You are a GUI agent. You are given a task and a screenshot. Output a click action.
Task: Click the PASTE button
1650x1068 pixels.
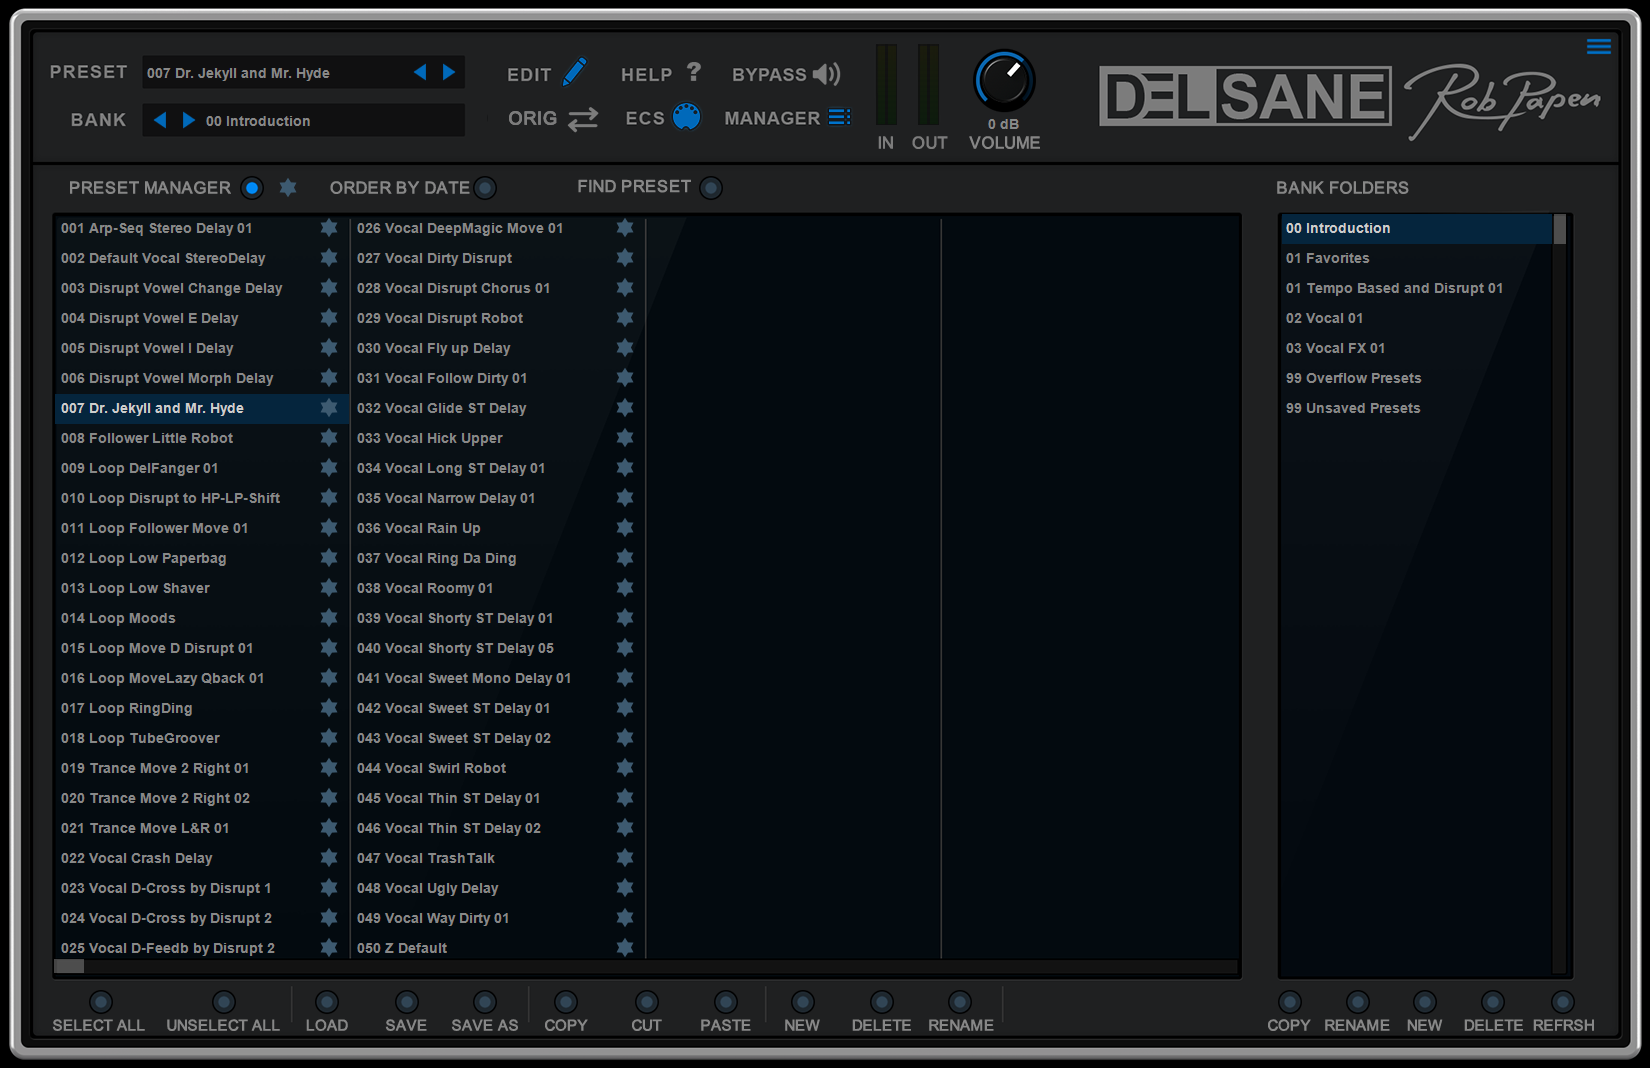(x=726, y=1002)
